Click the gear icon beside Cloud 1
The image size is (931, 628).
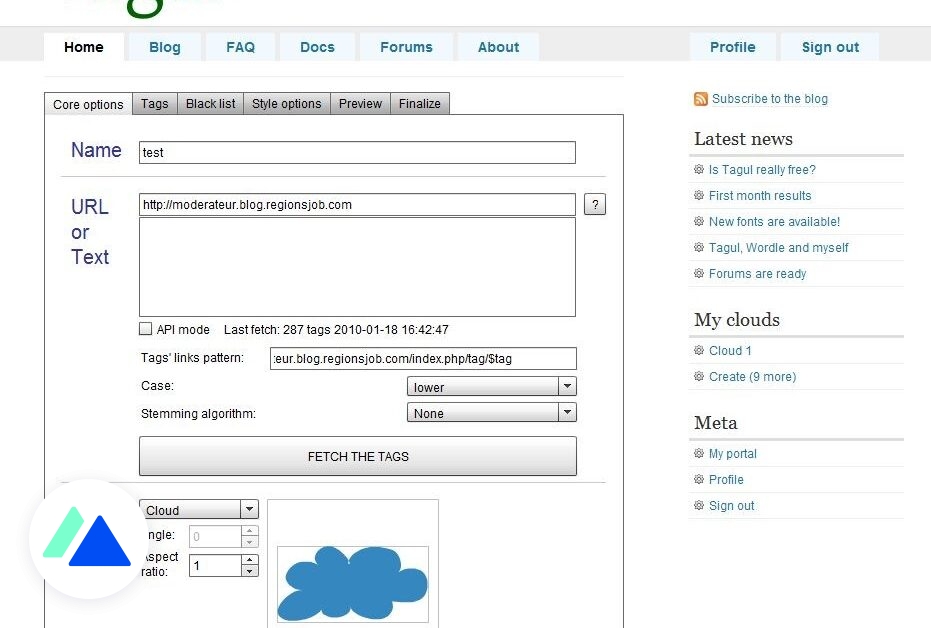tap(699, 350)
